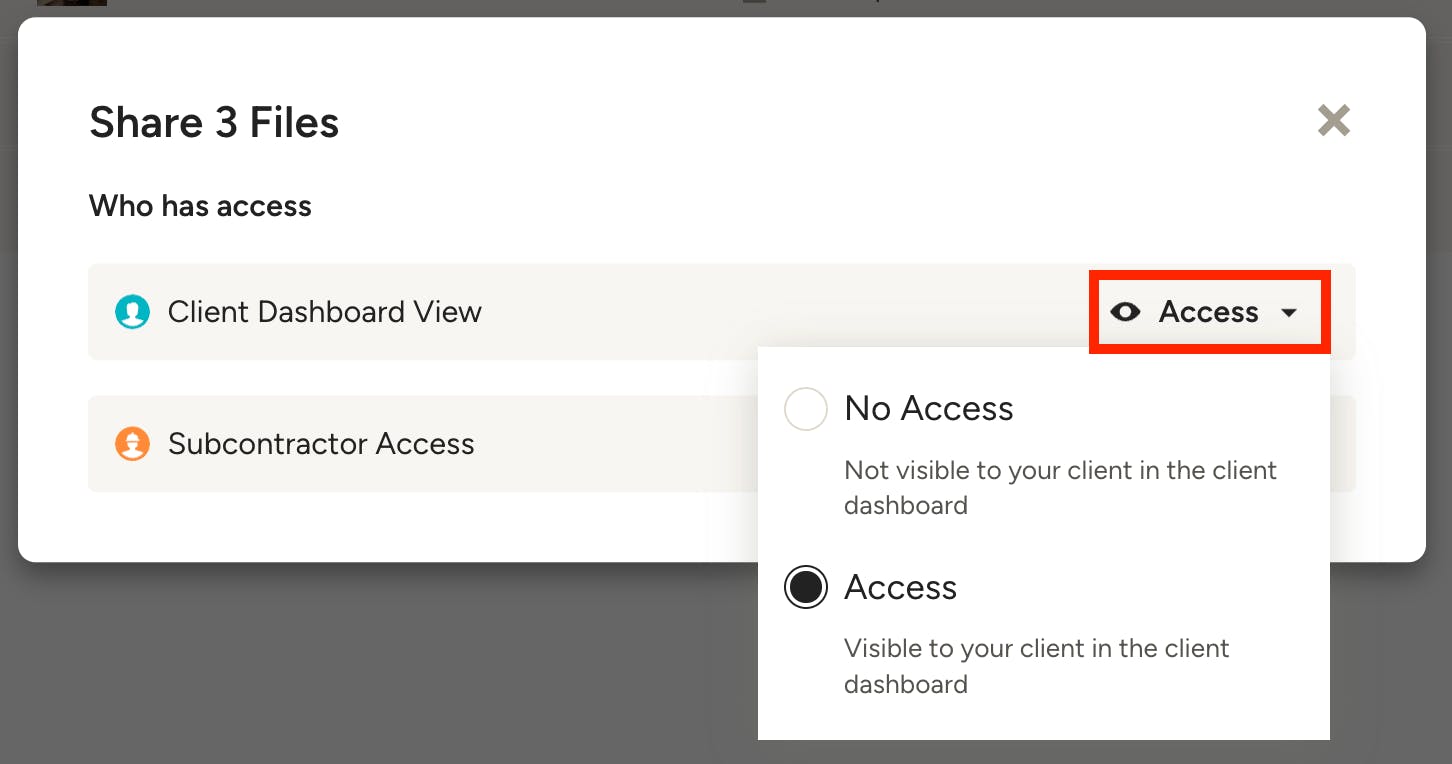This screenshot has height=764, width=1452.
Task: Select the No Access radio button
Action: [806, 409]
